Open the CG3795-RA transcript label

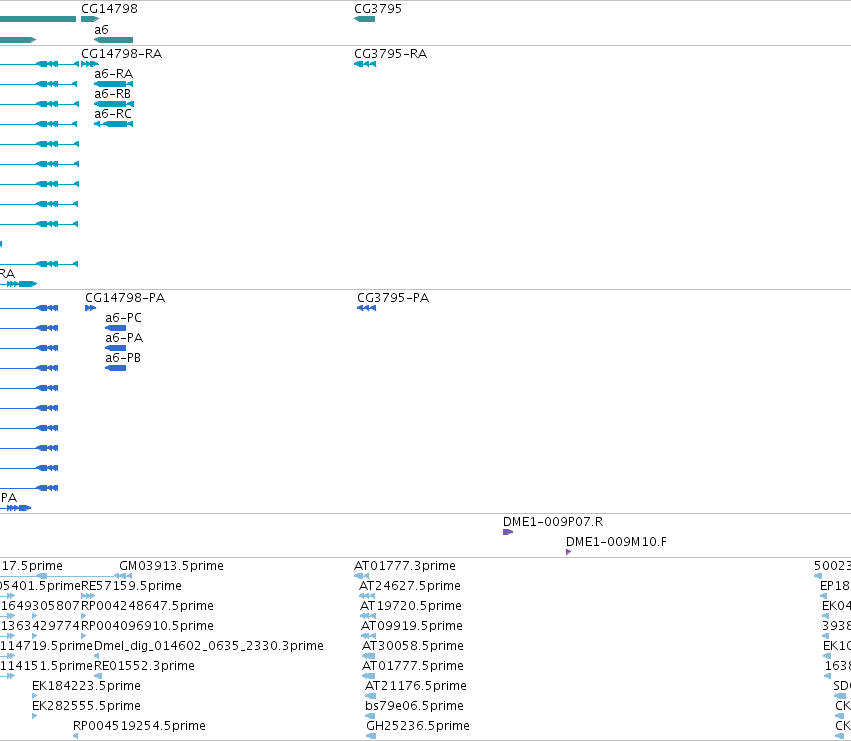tap(390, 54)
